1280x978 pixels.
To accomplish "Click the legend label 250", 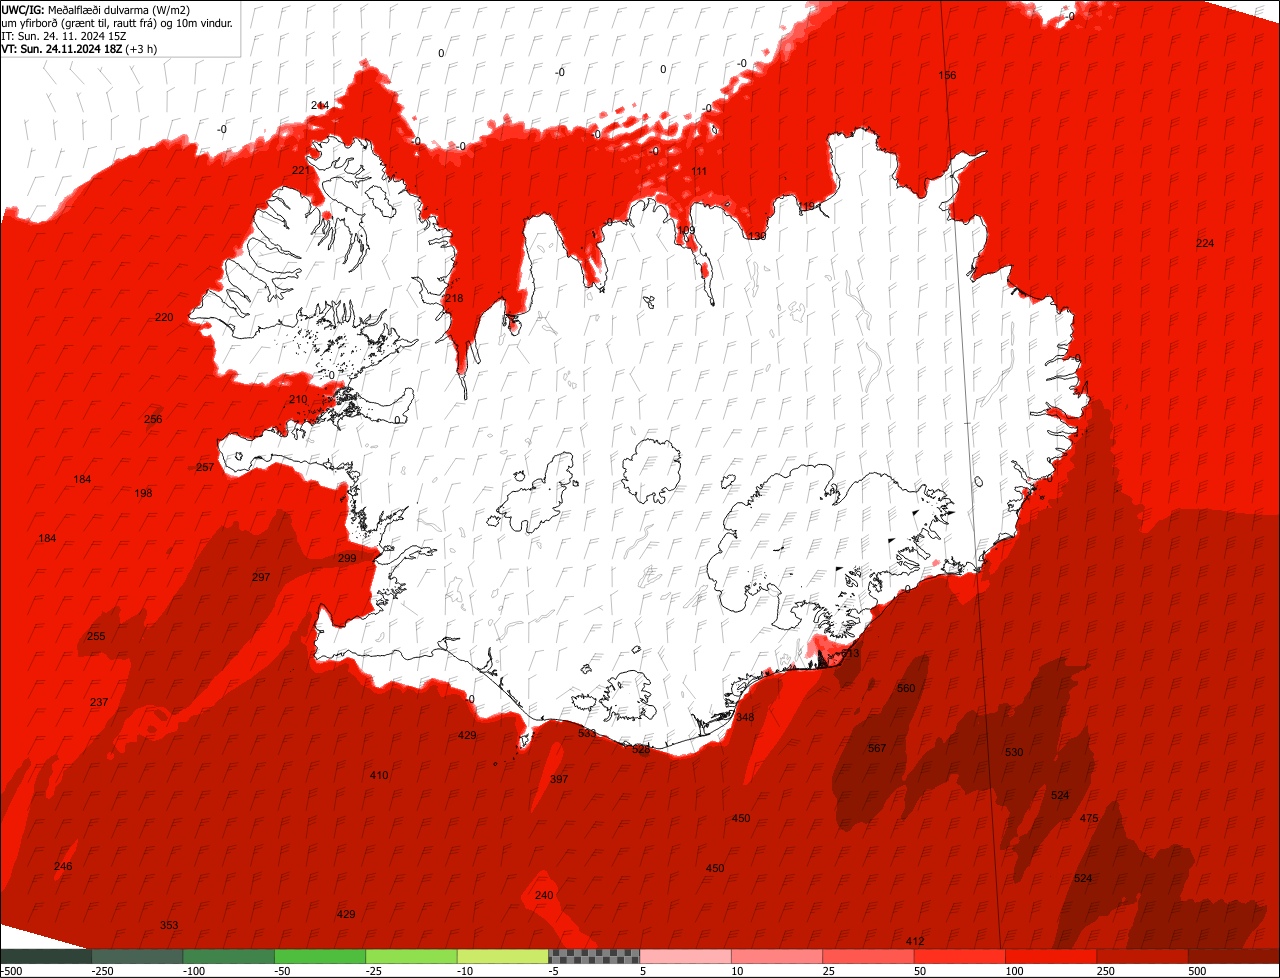I will pyautogui.click(x=1105, y=971).
